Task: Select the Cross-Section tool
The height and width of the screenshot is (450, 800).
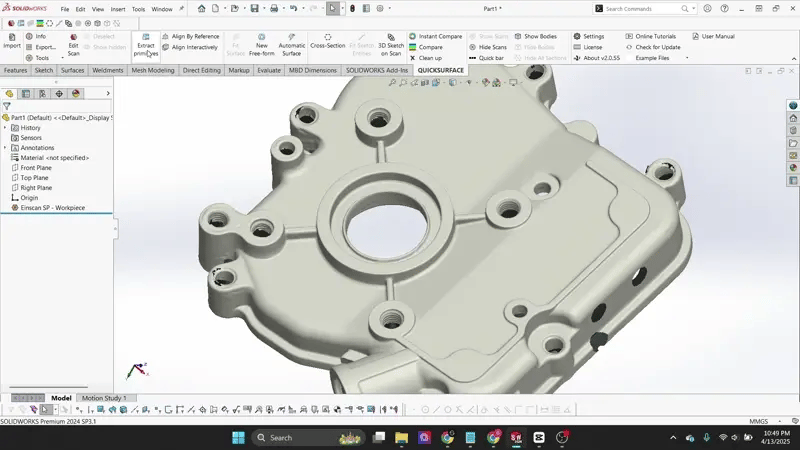Action: click(327, 45)
